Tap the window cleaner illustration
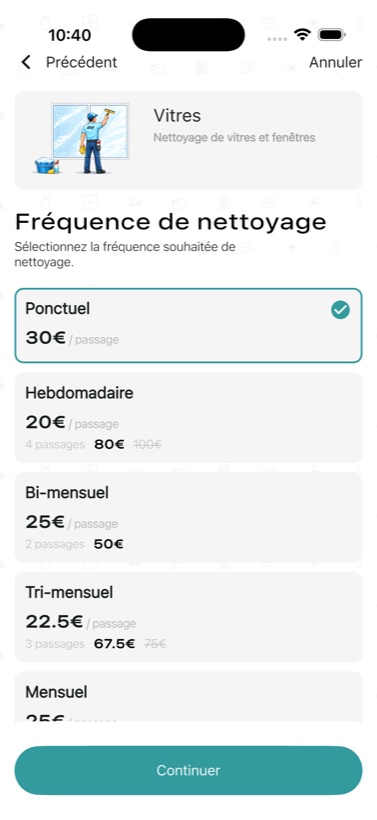The image size is (377, 820). tap(83, 139)
